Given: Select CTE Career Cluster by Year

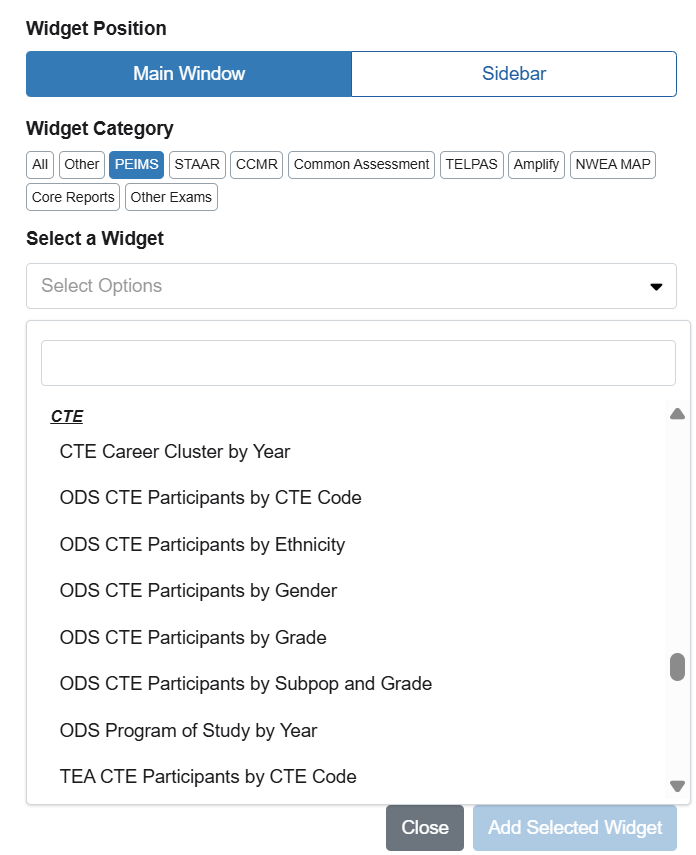Looking at the screenshot, I should [x=175, y=452].
